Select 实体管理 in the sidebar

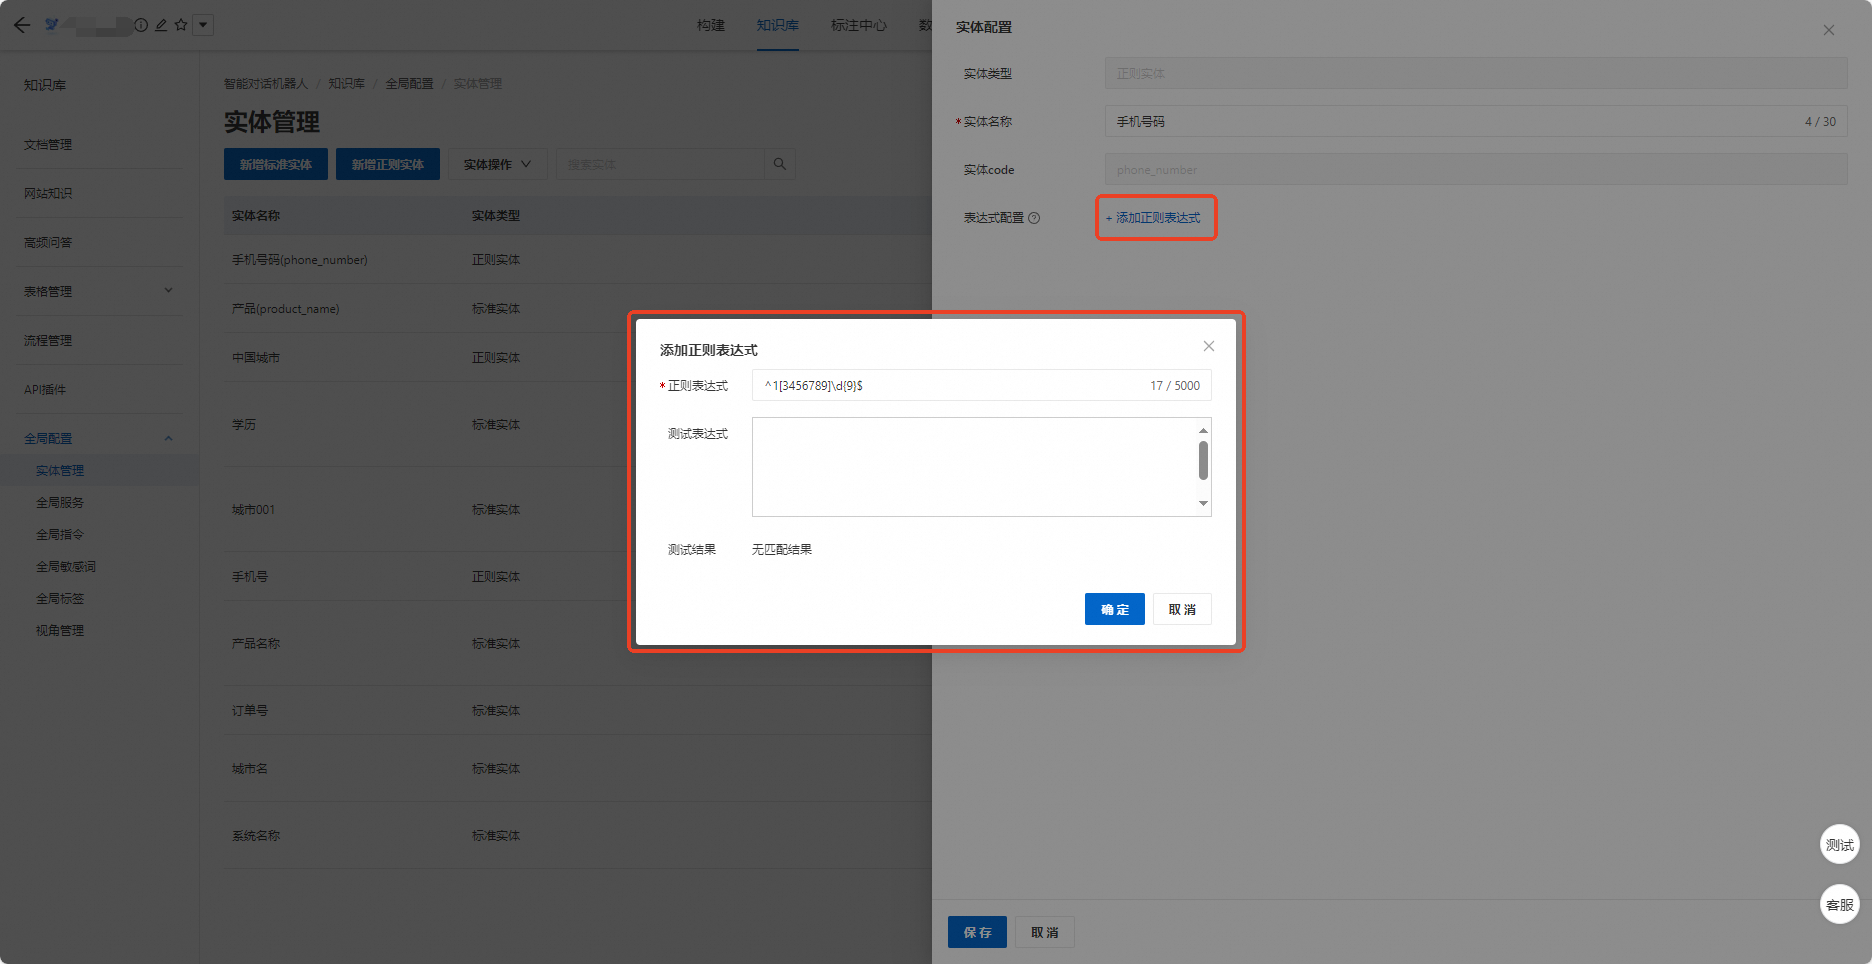pyautogui.click(x=60, y=470)
